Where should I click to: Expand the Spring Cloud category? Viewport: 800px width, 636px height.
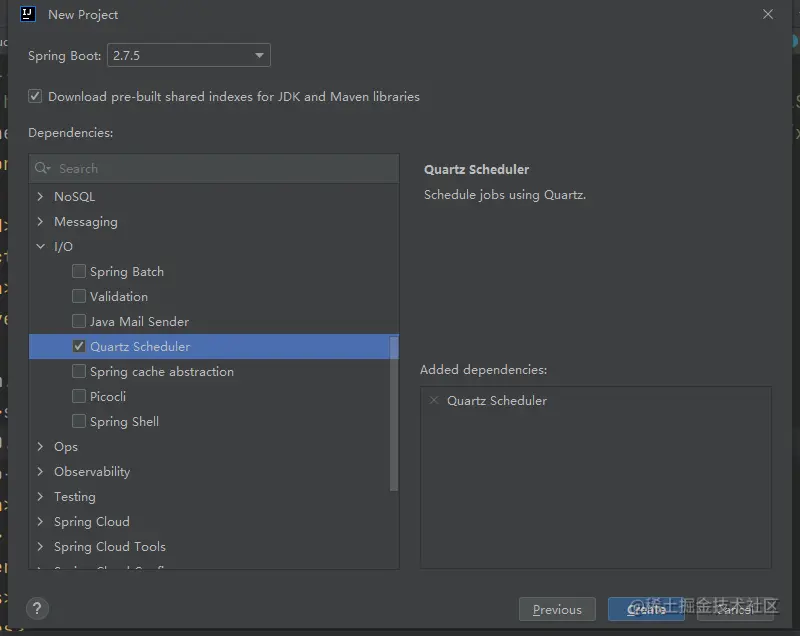pyautogui.click(x=40, y=521)
